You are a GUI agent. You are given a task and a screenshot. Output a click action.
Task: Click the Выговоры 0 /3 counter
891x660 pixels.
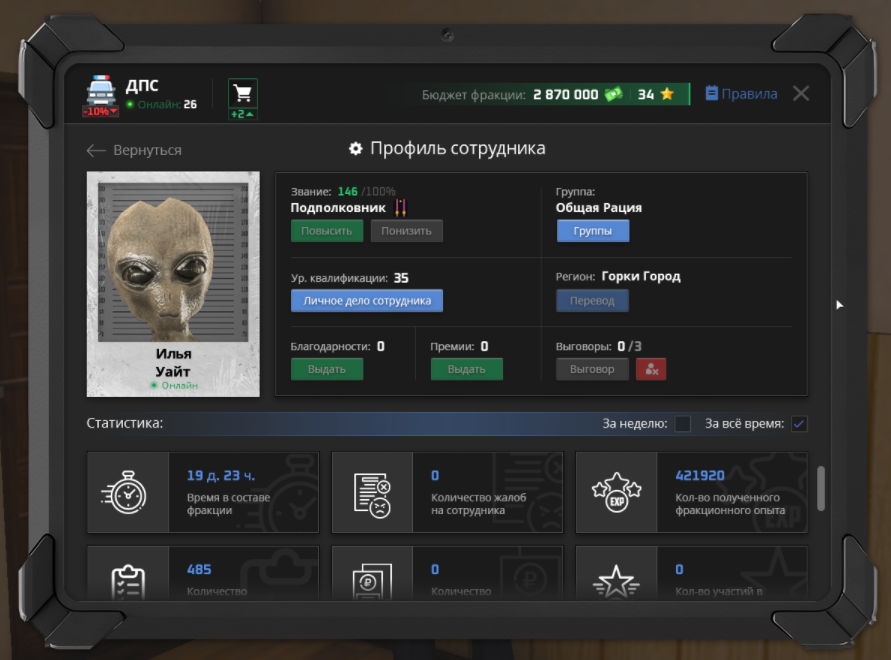coord(599,346)
